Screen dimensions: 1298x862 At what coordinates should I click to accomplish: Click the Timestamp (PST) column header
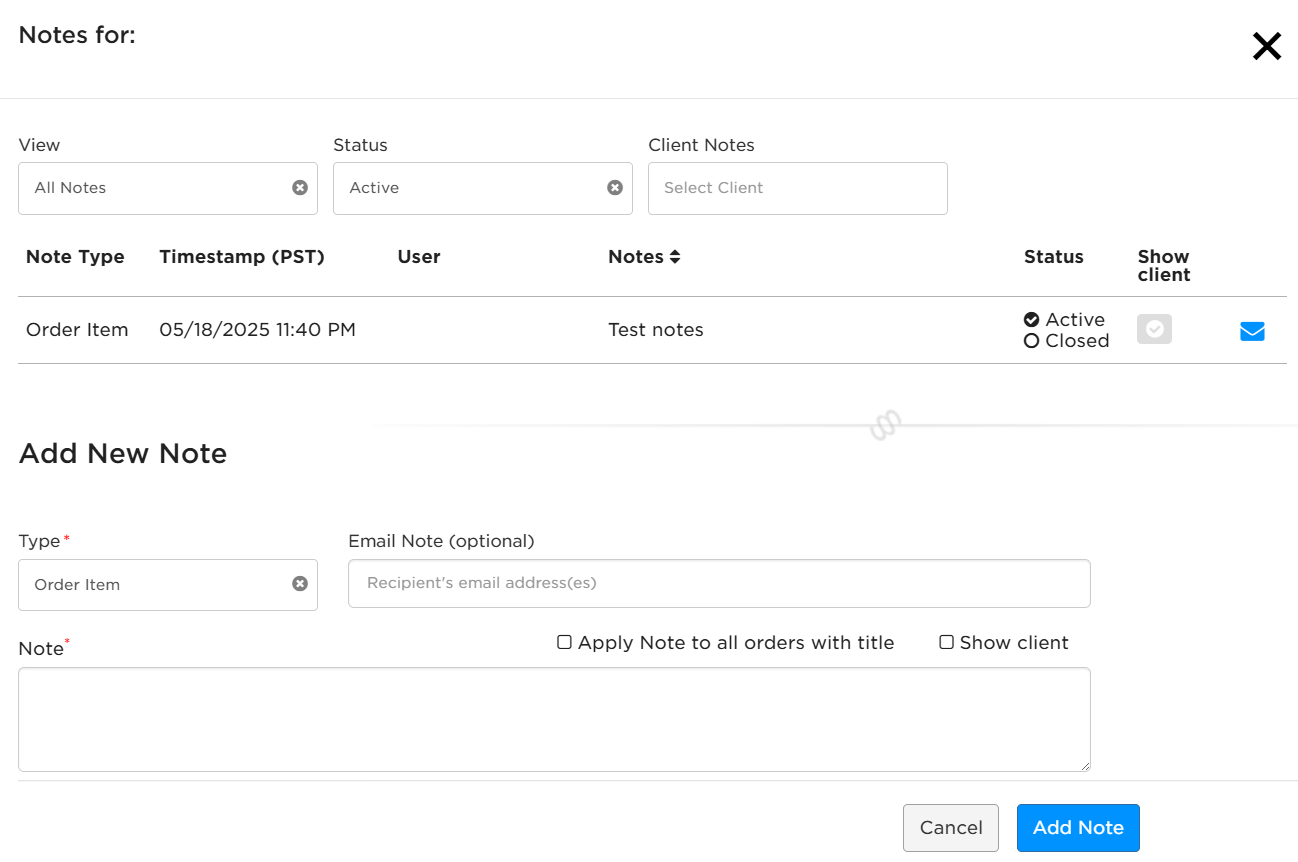[242, 257]
